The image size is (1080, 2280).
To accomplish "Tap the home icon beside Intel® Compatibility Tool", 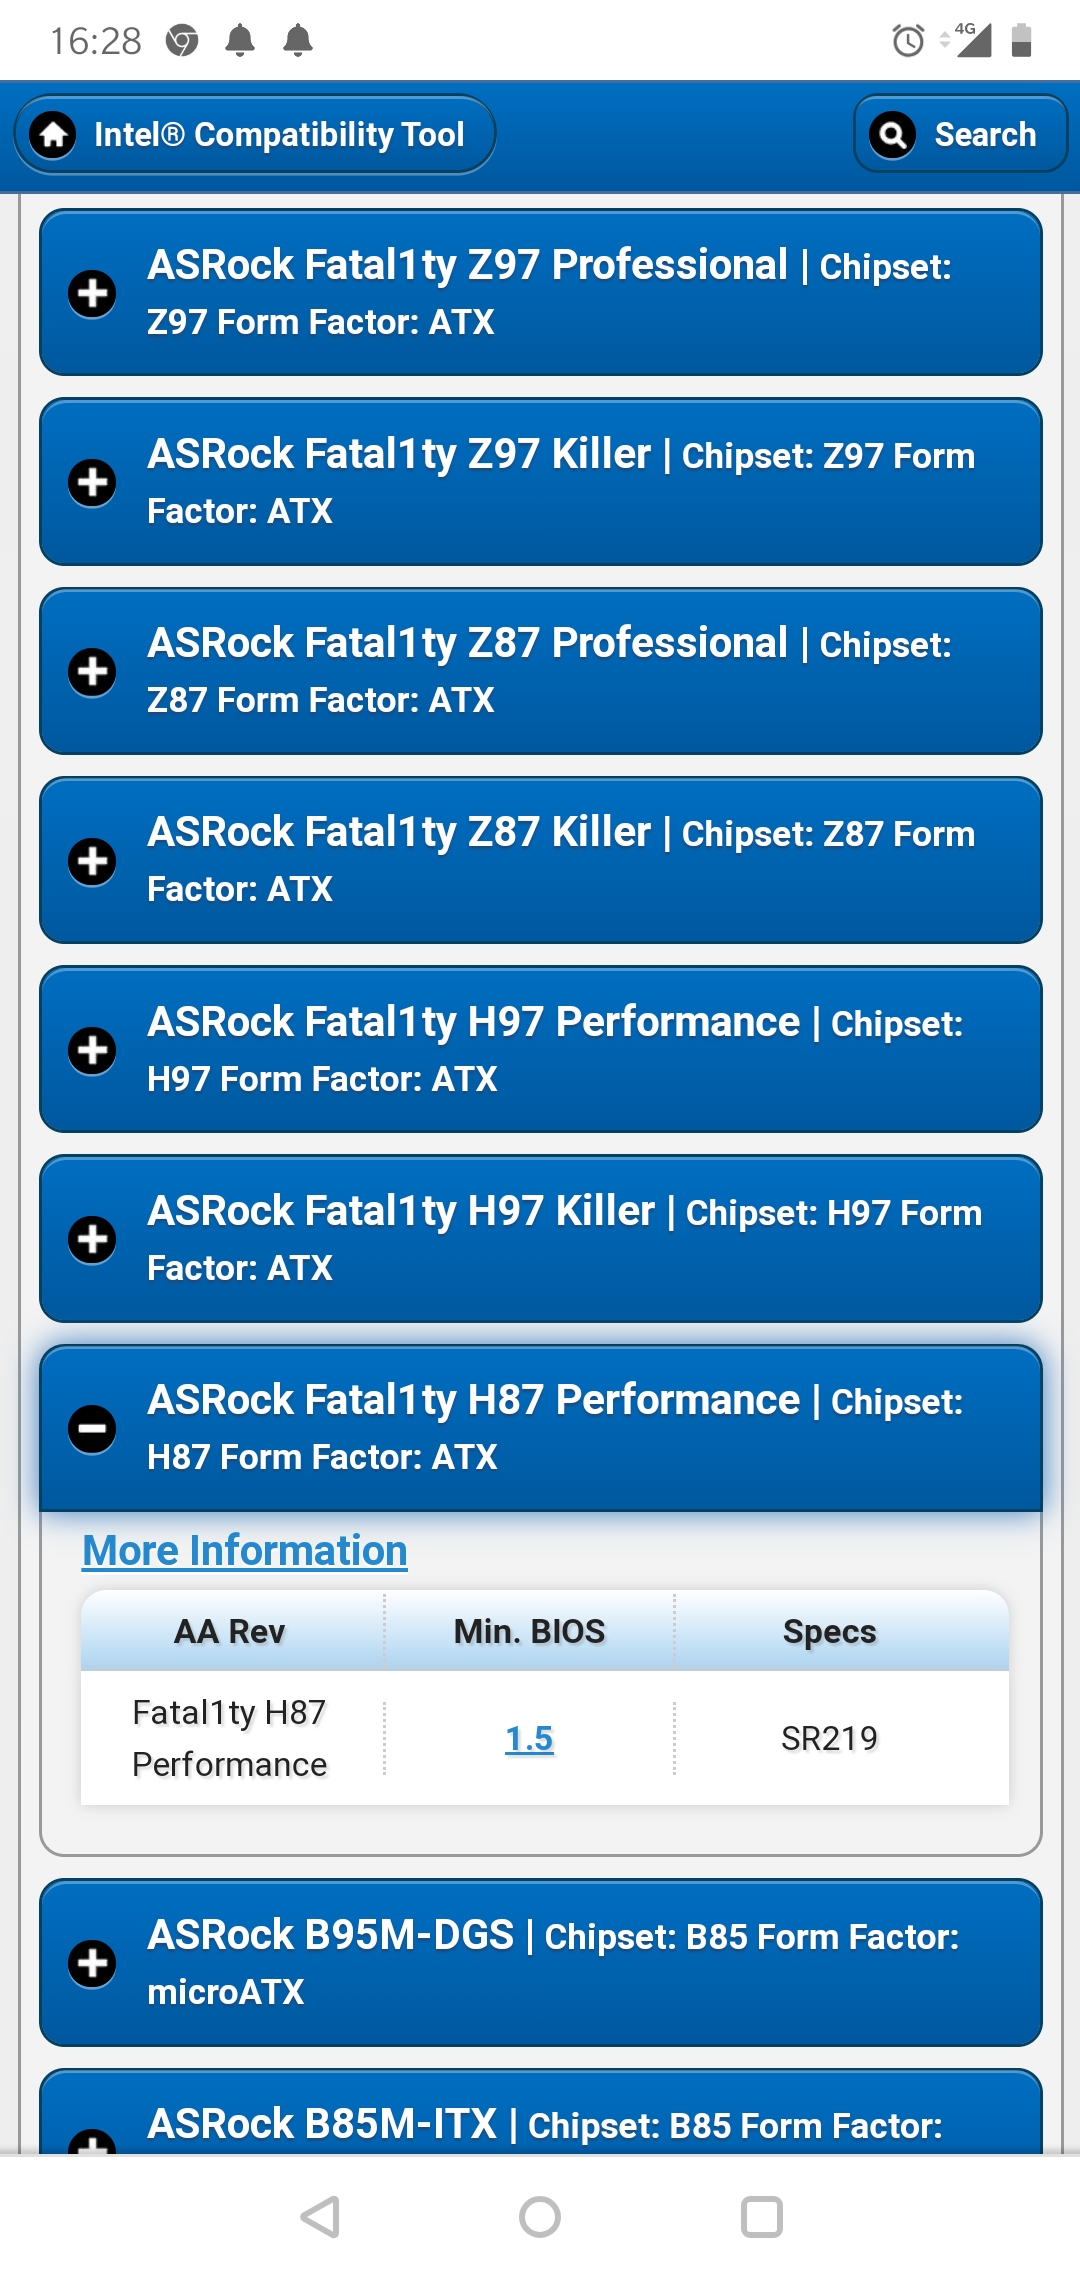I will click(x=53, y=134).
